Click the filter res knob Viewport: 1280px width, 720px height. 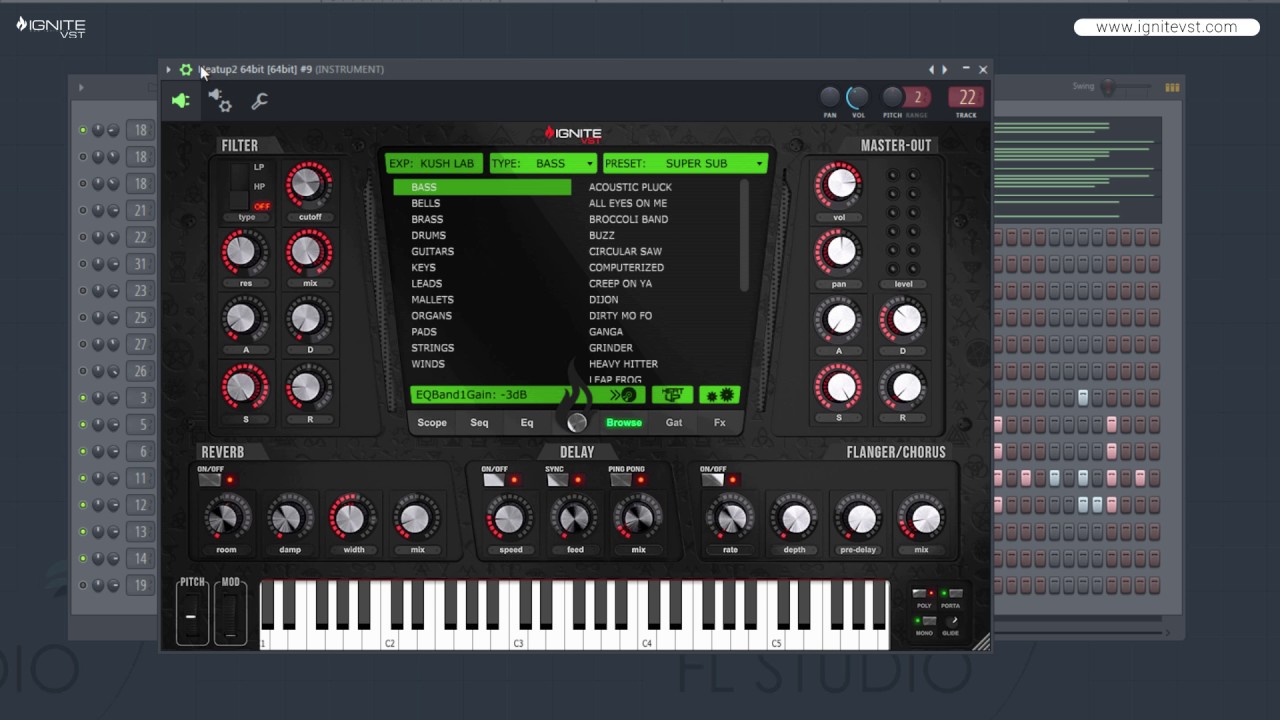[244, 251]
